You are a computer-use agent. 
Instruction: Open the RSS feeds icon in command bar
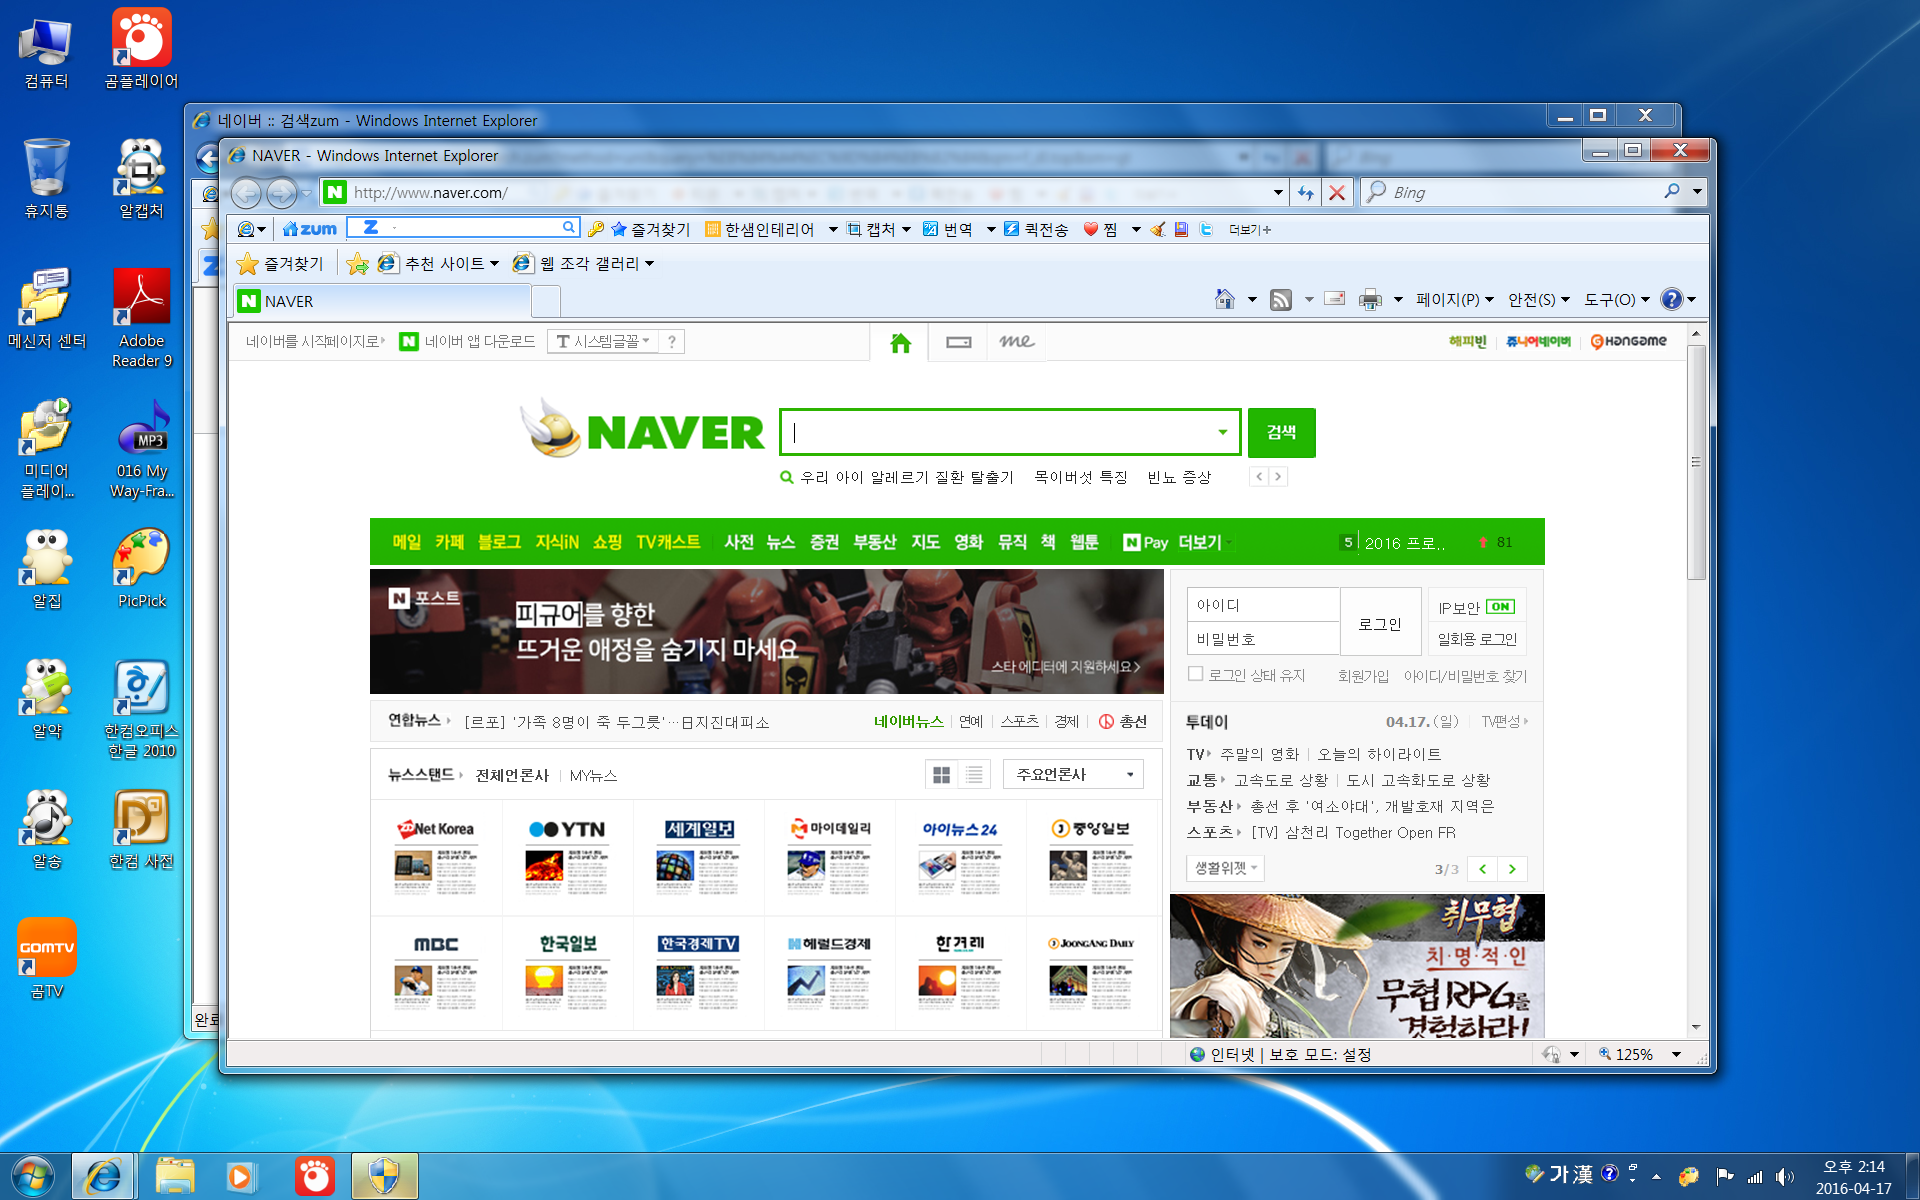(1281, 300)
